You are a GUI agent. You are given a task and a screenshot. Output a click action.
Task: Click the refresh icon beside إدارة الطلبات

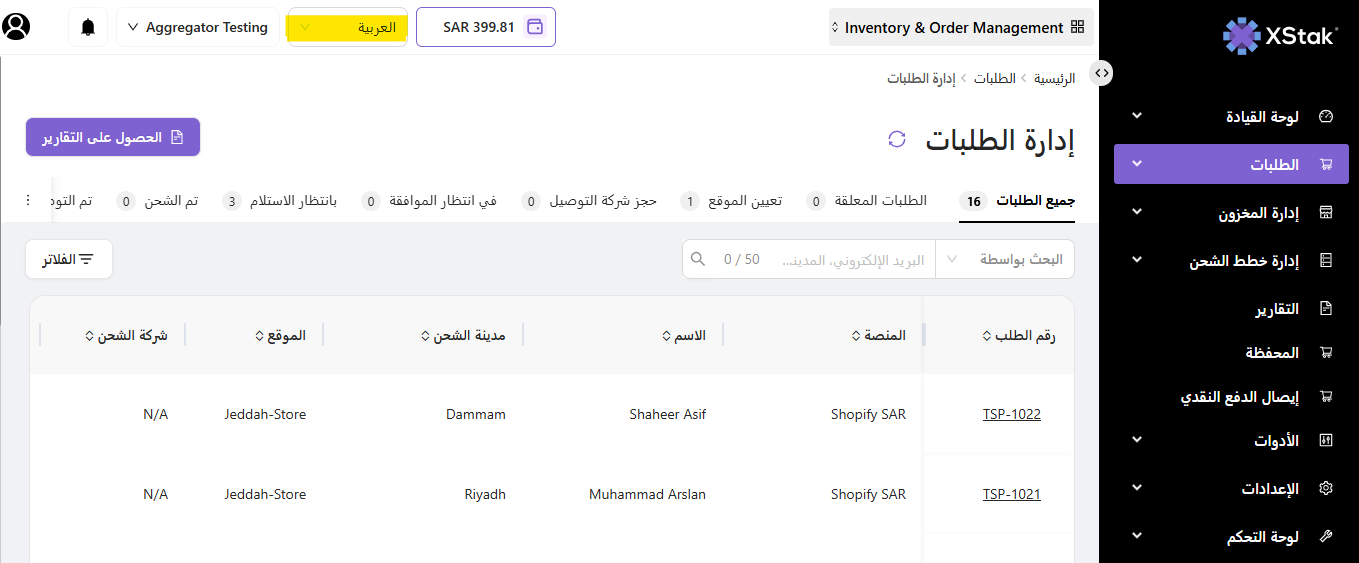(x=897, y=139)
